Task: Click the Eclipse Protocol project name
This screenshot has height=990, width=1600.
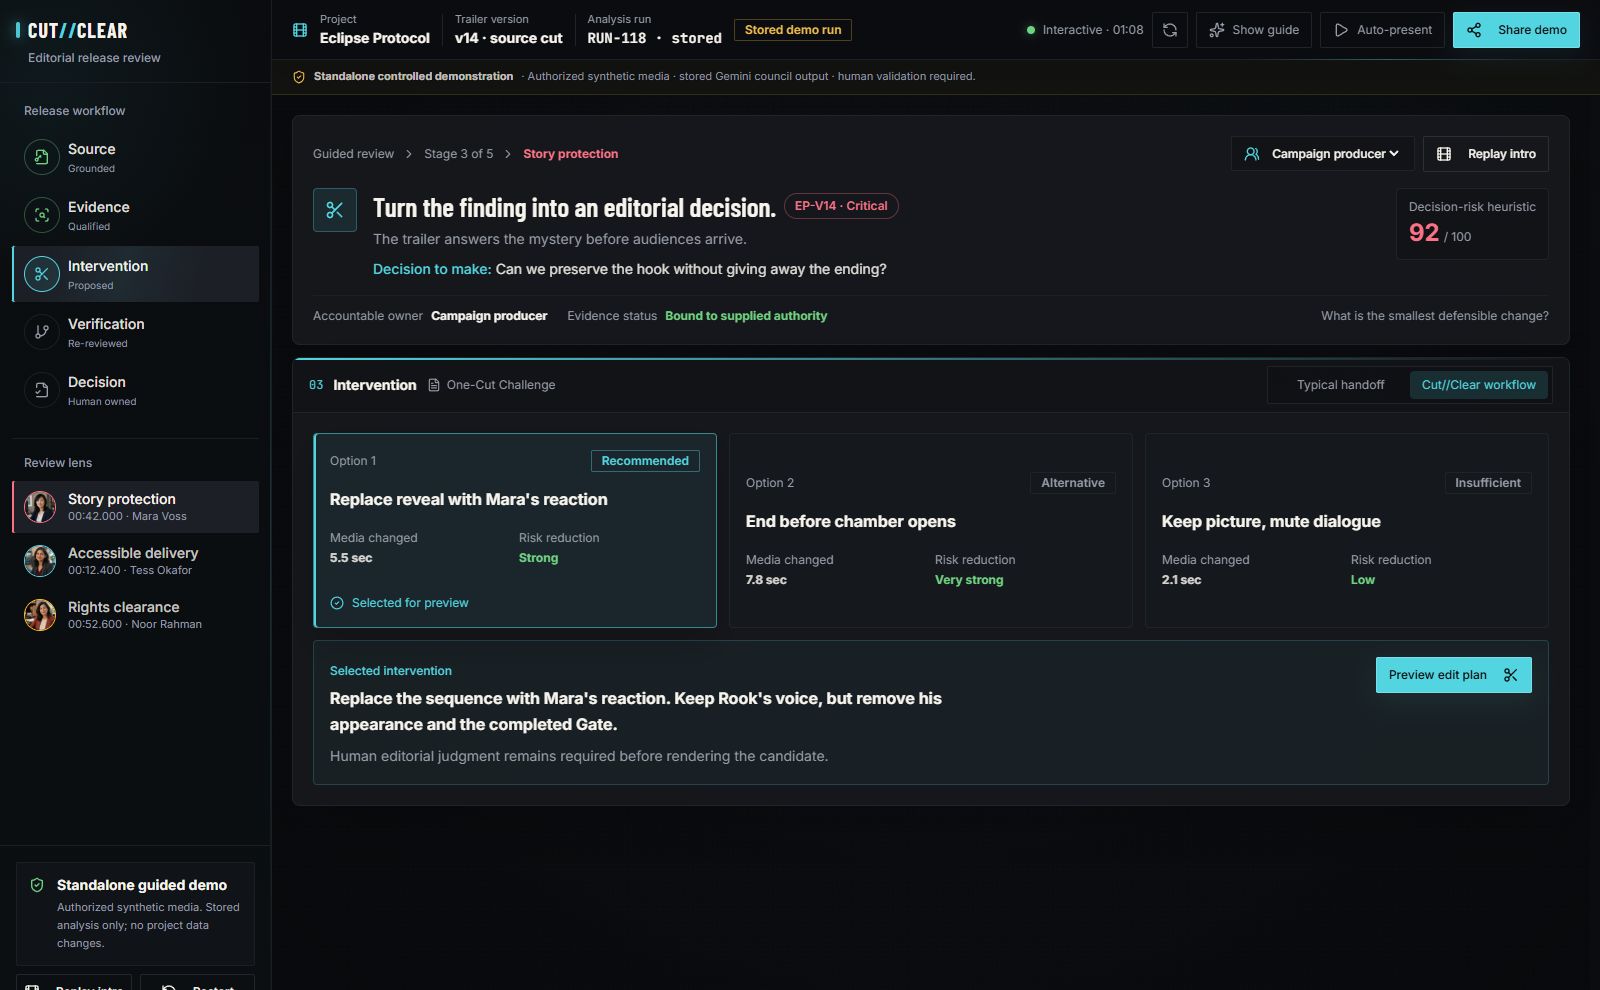Action: coord(375,38)
